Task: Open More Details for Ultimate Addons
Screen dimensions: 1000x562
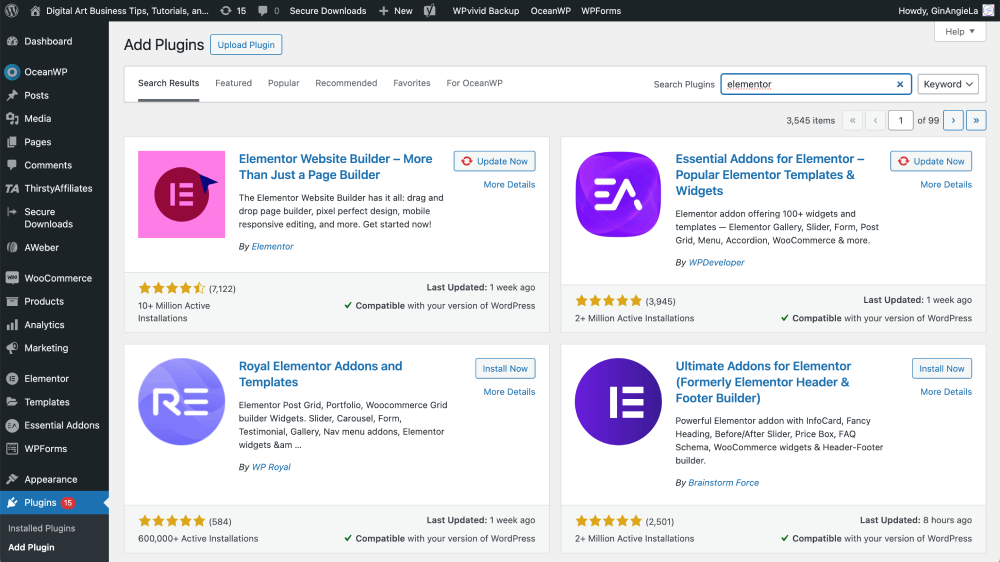Action: [x=946, y=392]
